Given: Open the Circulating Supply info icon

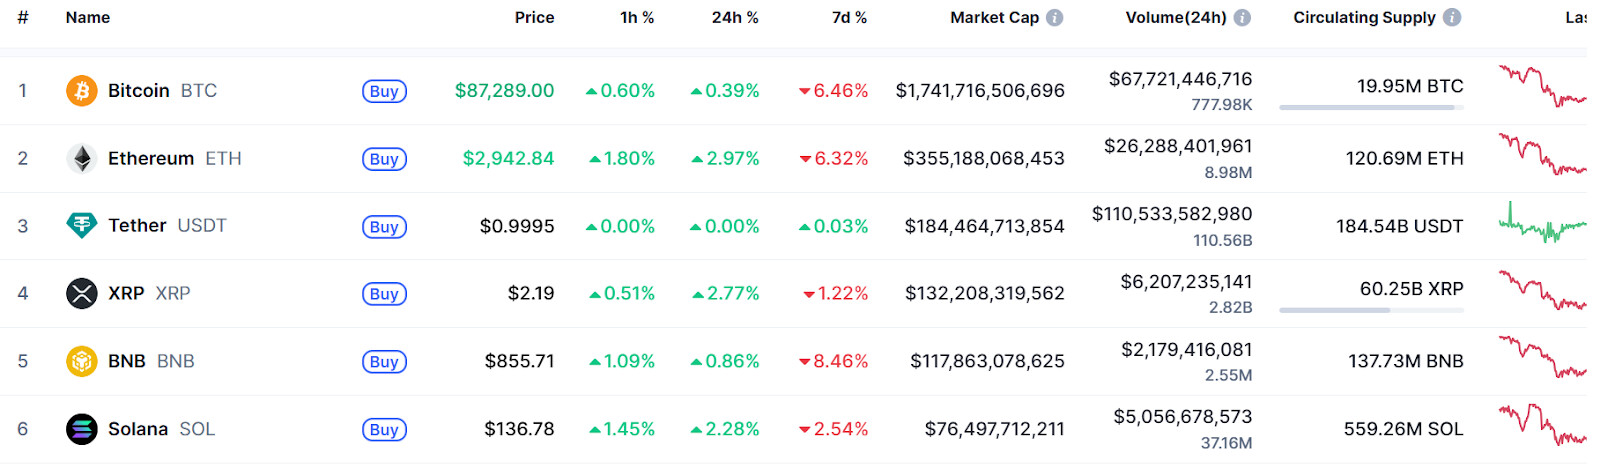Looking at the screenshot, I should (1452, 18).
